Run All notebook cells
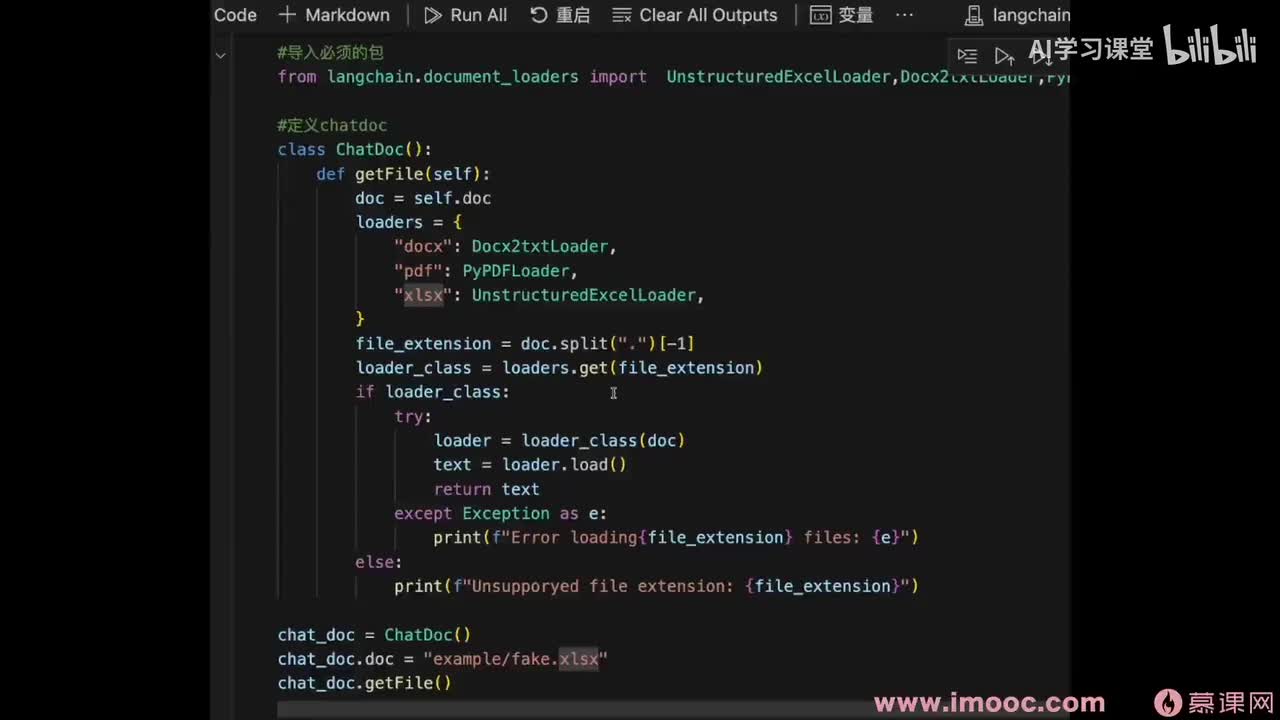Image resolution: width=1280 pixels, height=720 pixels. 466,15
